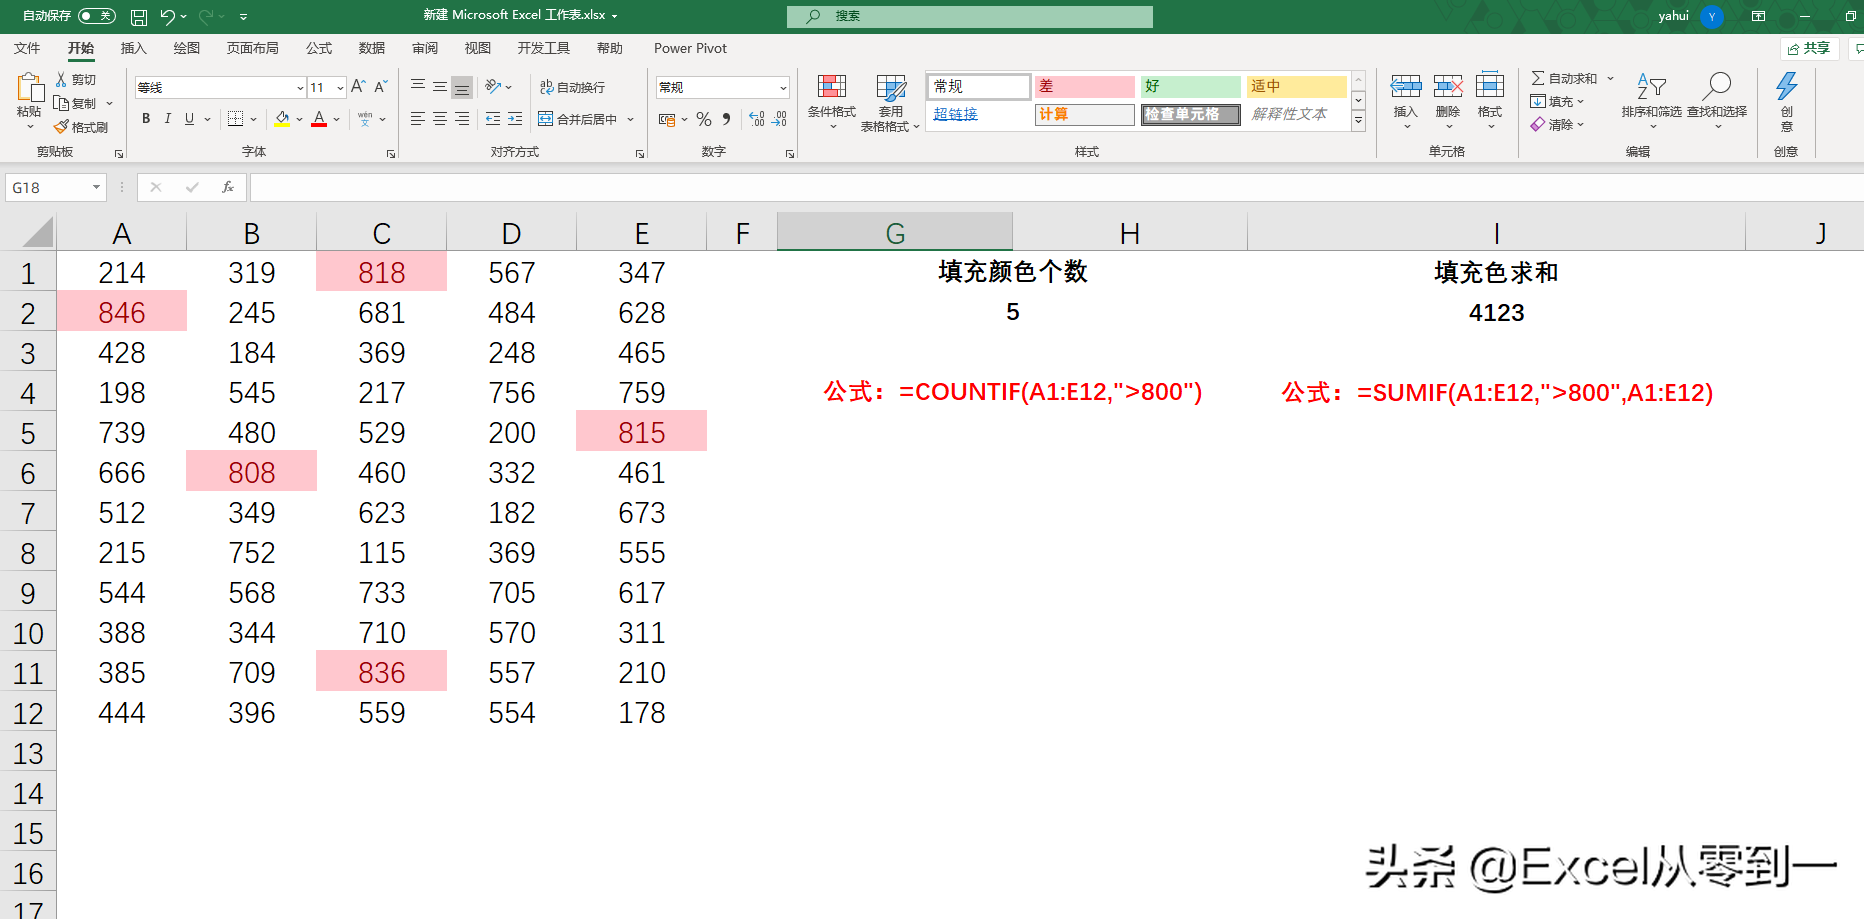This screenshot has width=1864, height=919.
Task: Switch to the 插入 Insert tab
Action: coord(133,48)
